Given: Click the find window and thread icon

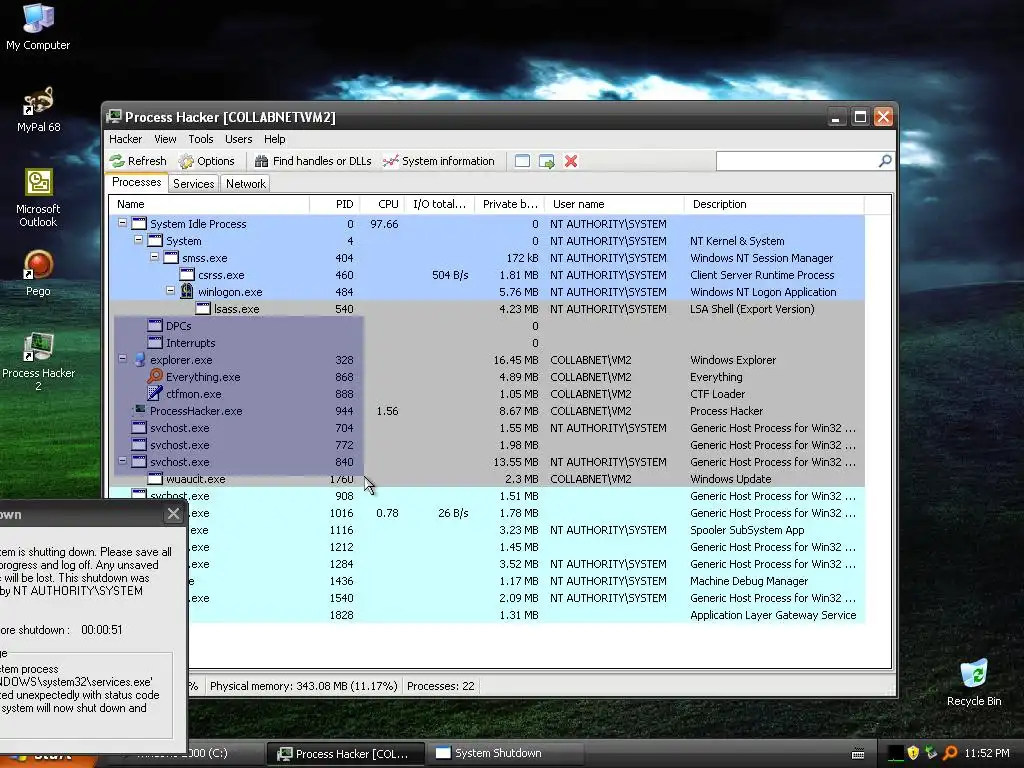Looking at the screenshot, I should [547, 161].
